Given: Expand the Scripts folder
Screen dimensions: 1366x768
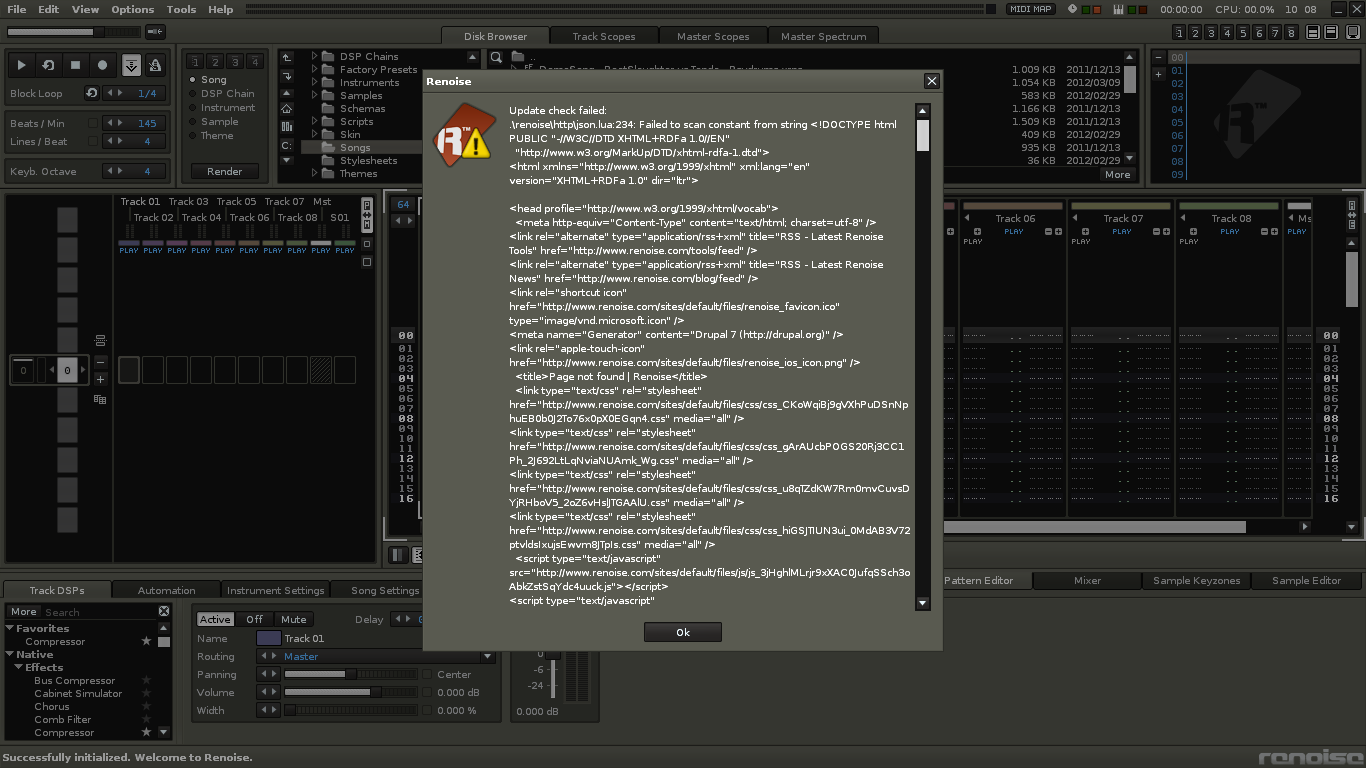Looking at the screenshot, I should (x=314, y=121).
